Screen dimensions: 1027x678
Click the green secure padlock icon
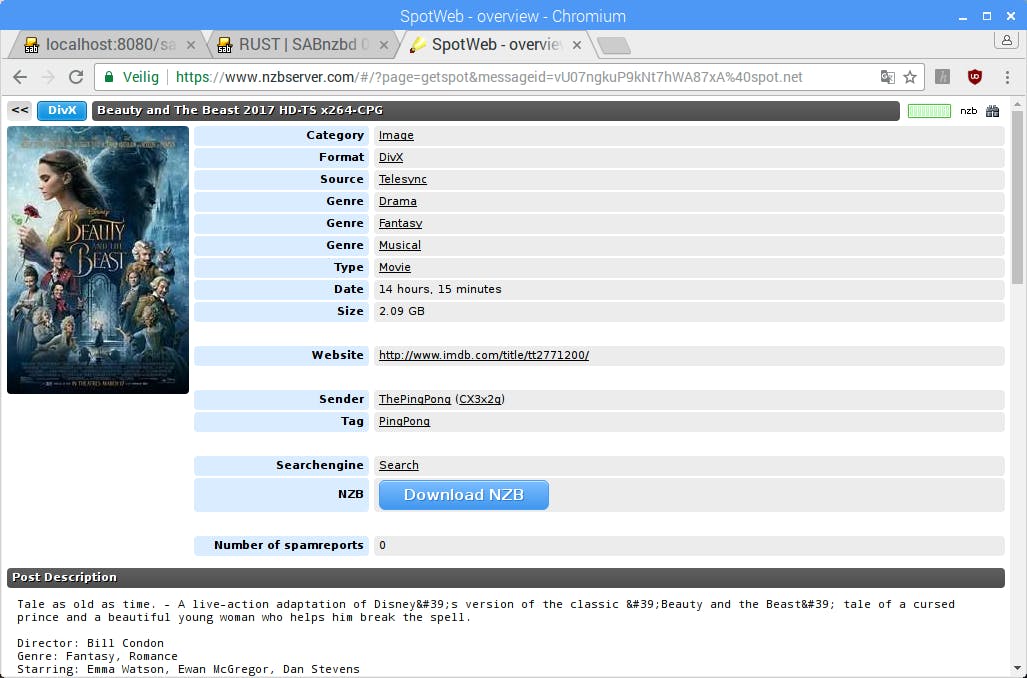[x=109, y=77]
